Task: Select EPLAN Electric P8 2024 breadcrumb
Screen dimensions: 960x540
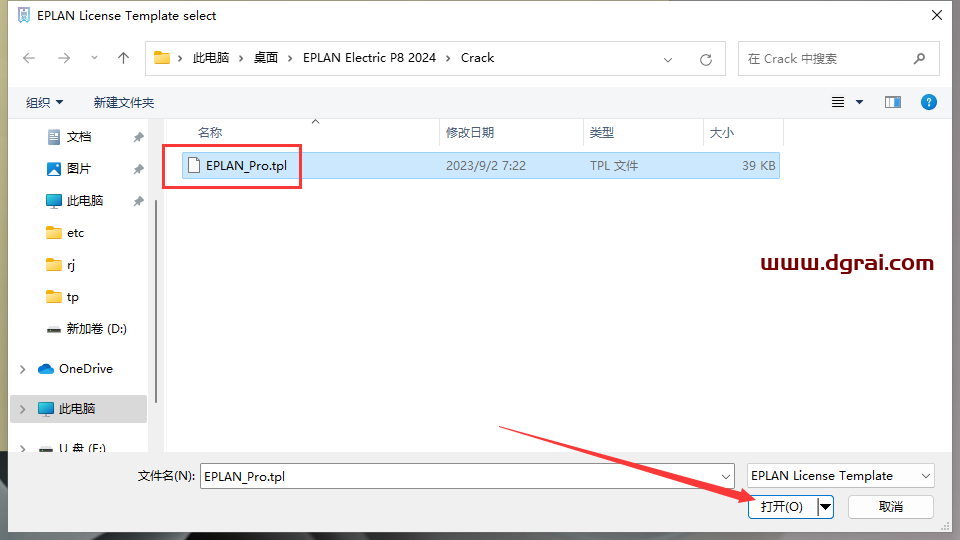Action: point(369,58)
